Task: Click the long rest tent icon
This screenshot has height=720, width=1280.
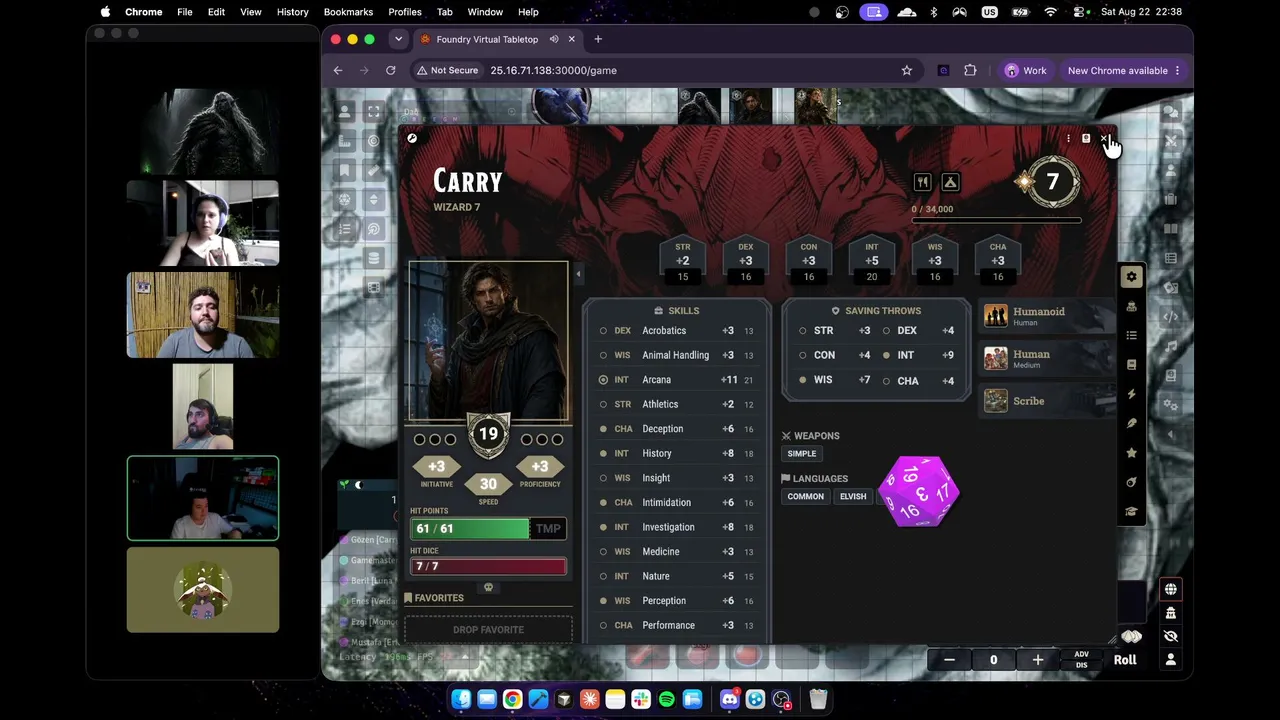Action: click(950, 183)
